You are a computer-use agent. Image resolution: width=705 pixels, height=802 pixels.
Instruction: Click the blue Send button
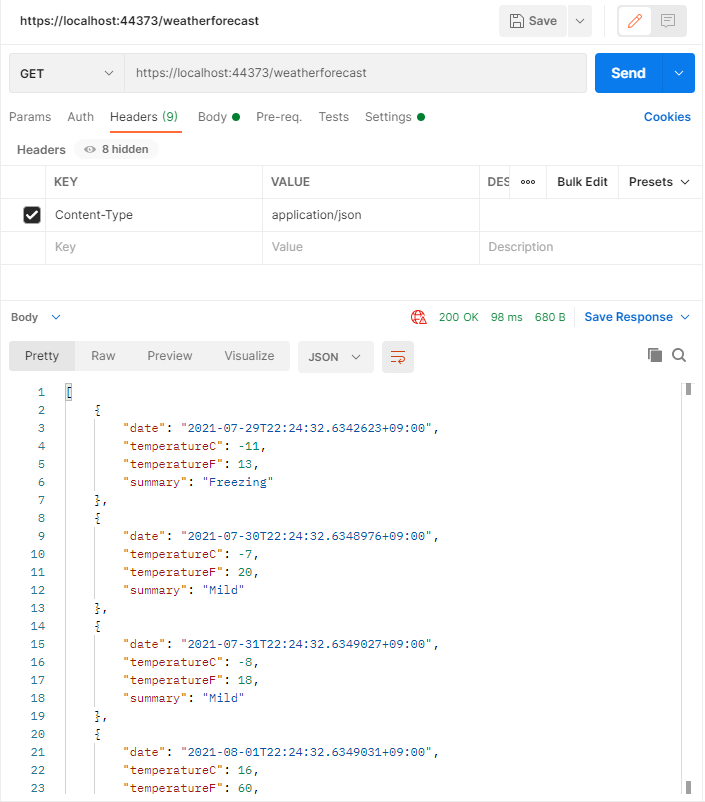coord(628,73)
